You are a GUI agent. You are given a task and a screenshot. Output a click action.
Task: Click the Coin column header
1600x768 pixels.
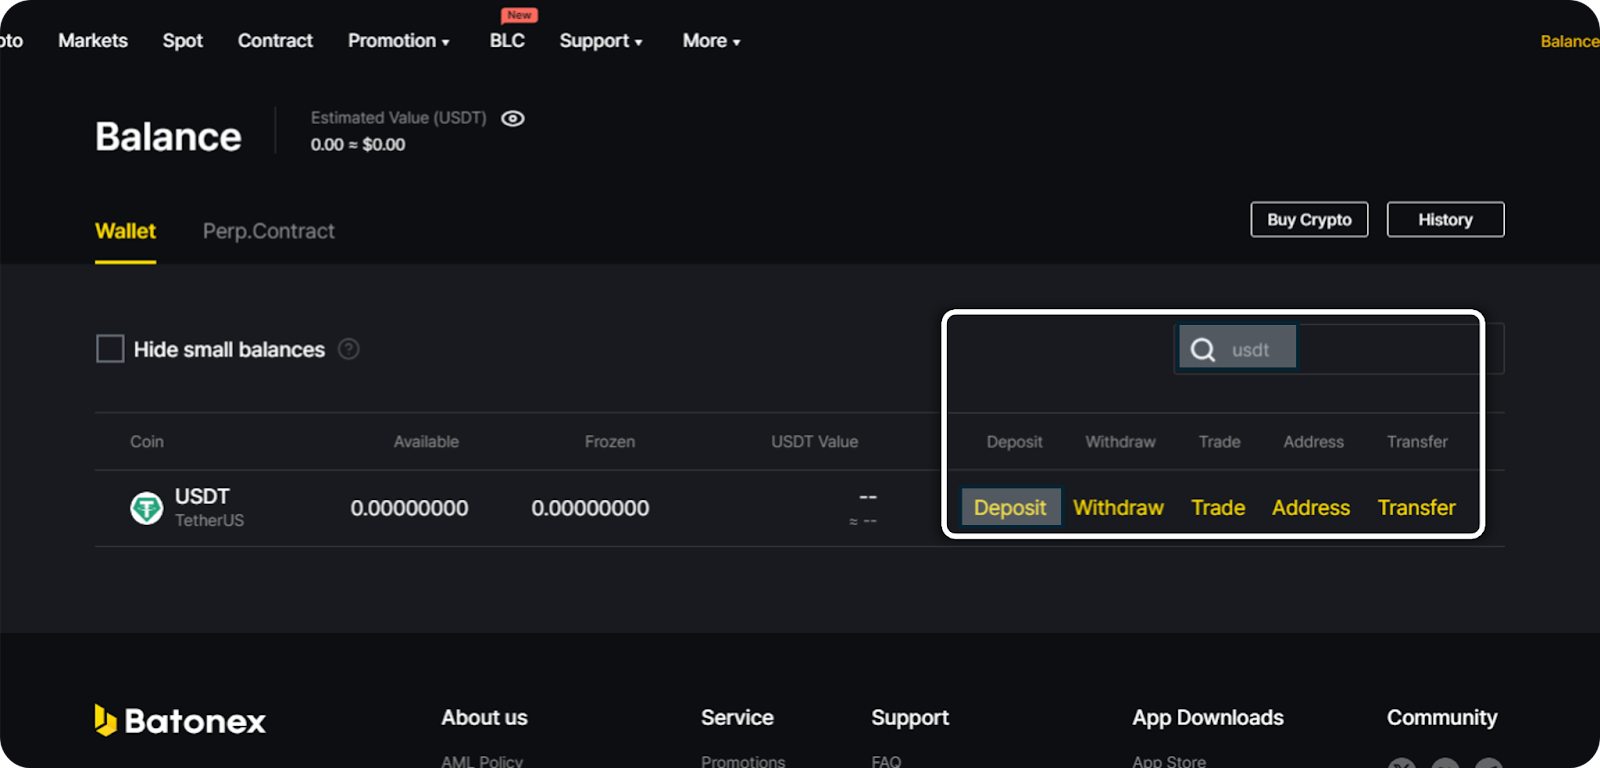coord(147,441)
